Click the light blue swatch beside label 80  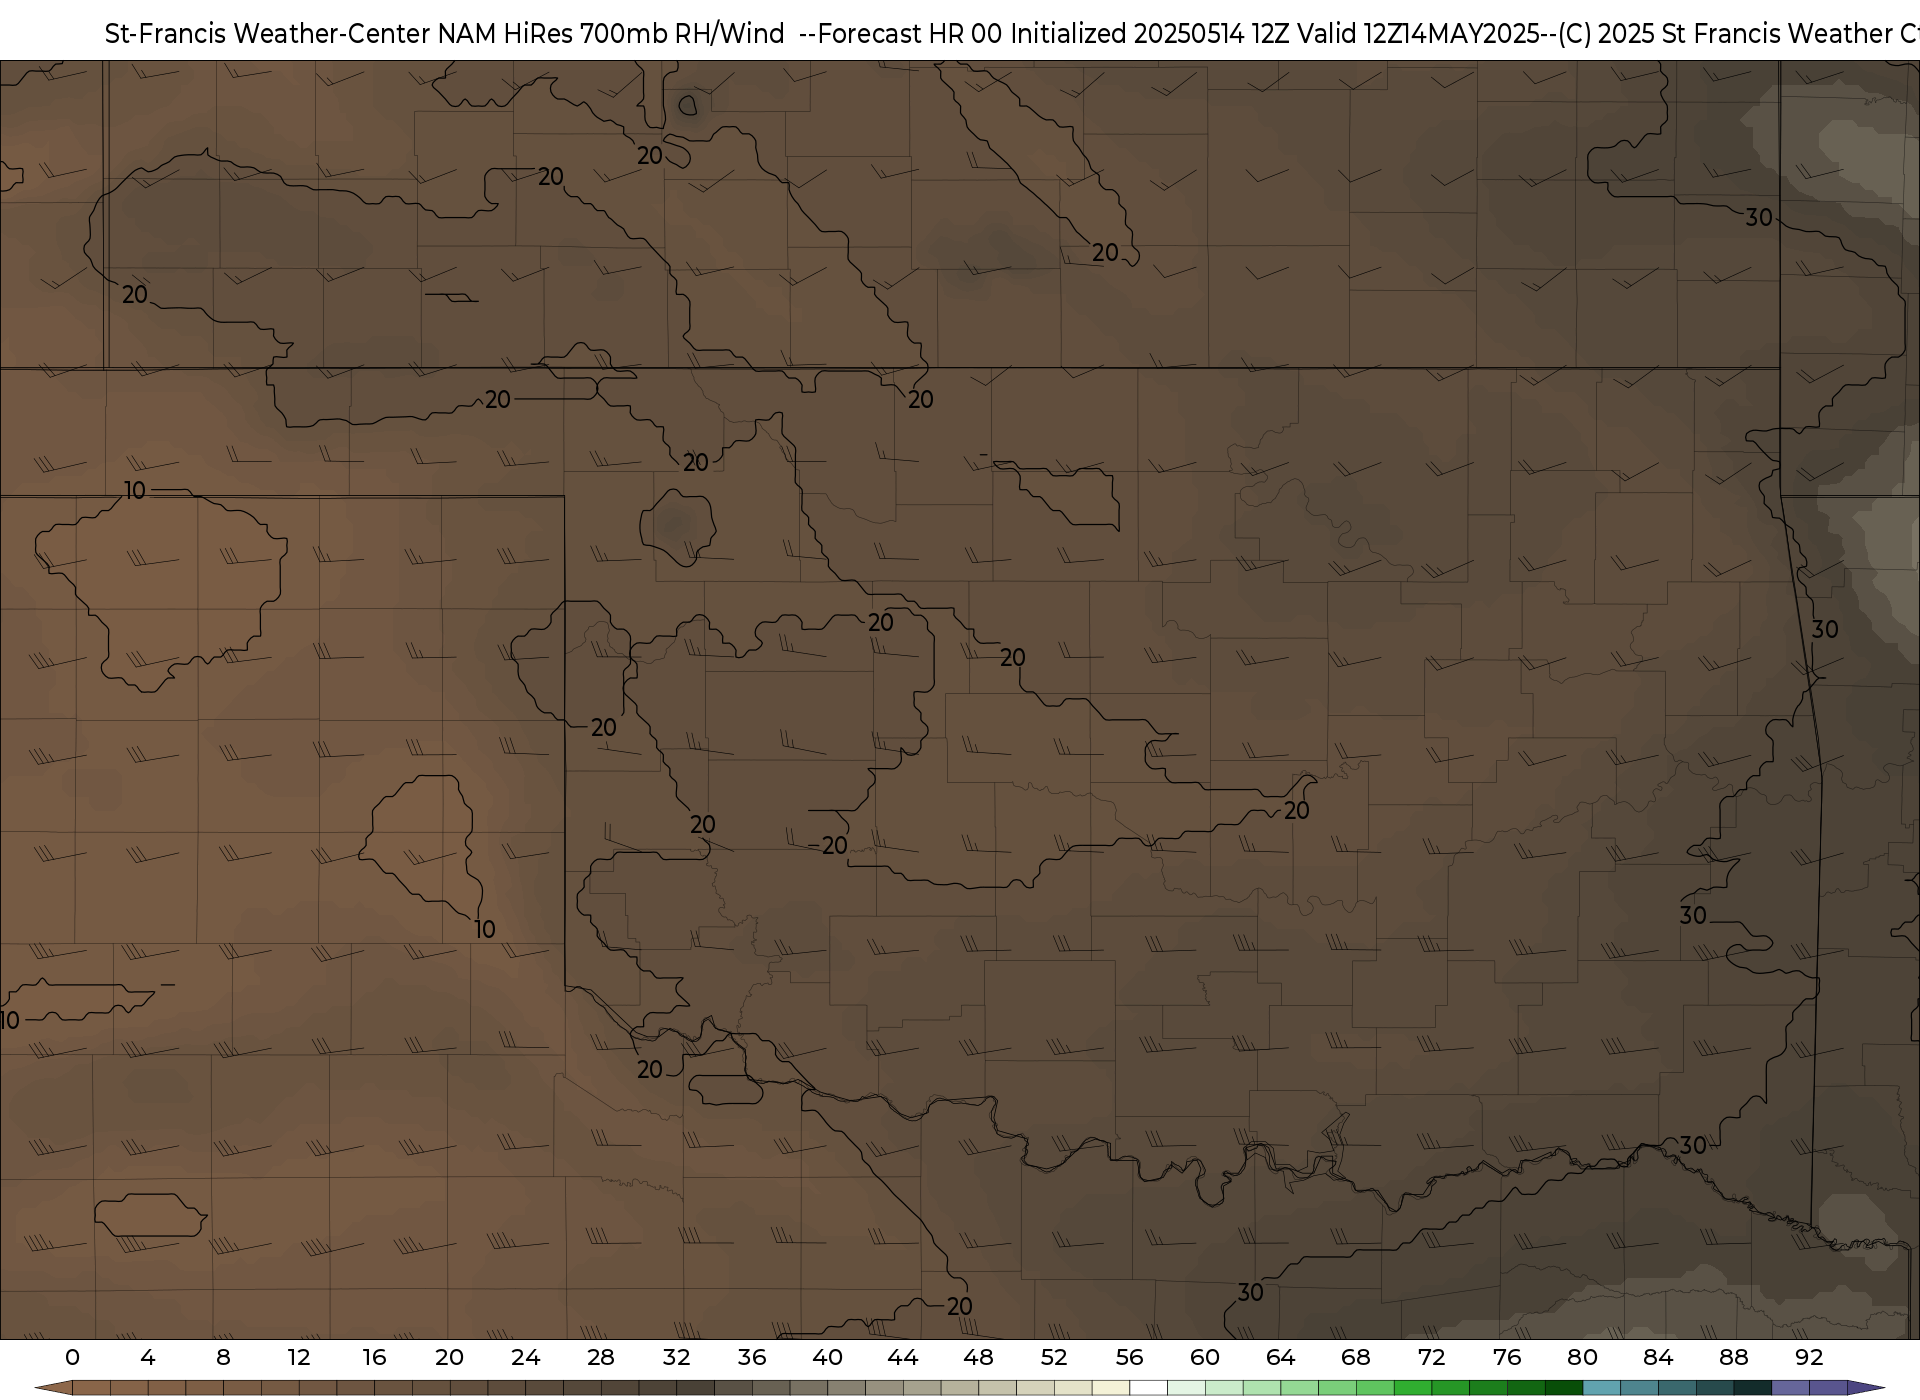tap(1601, 1389)
